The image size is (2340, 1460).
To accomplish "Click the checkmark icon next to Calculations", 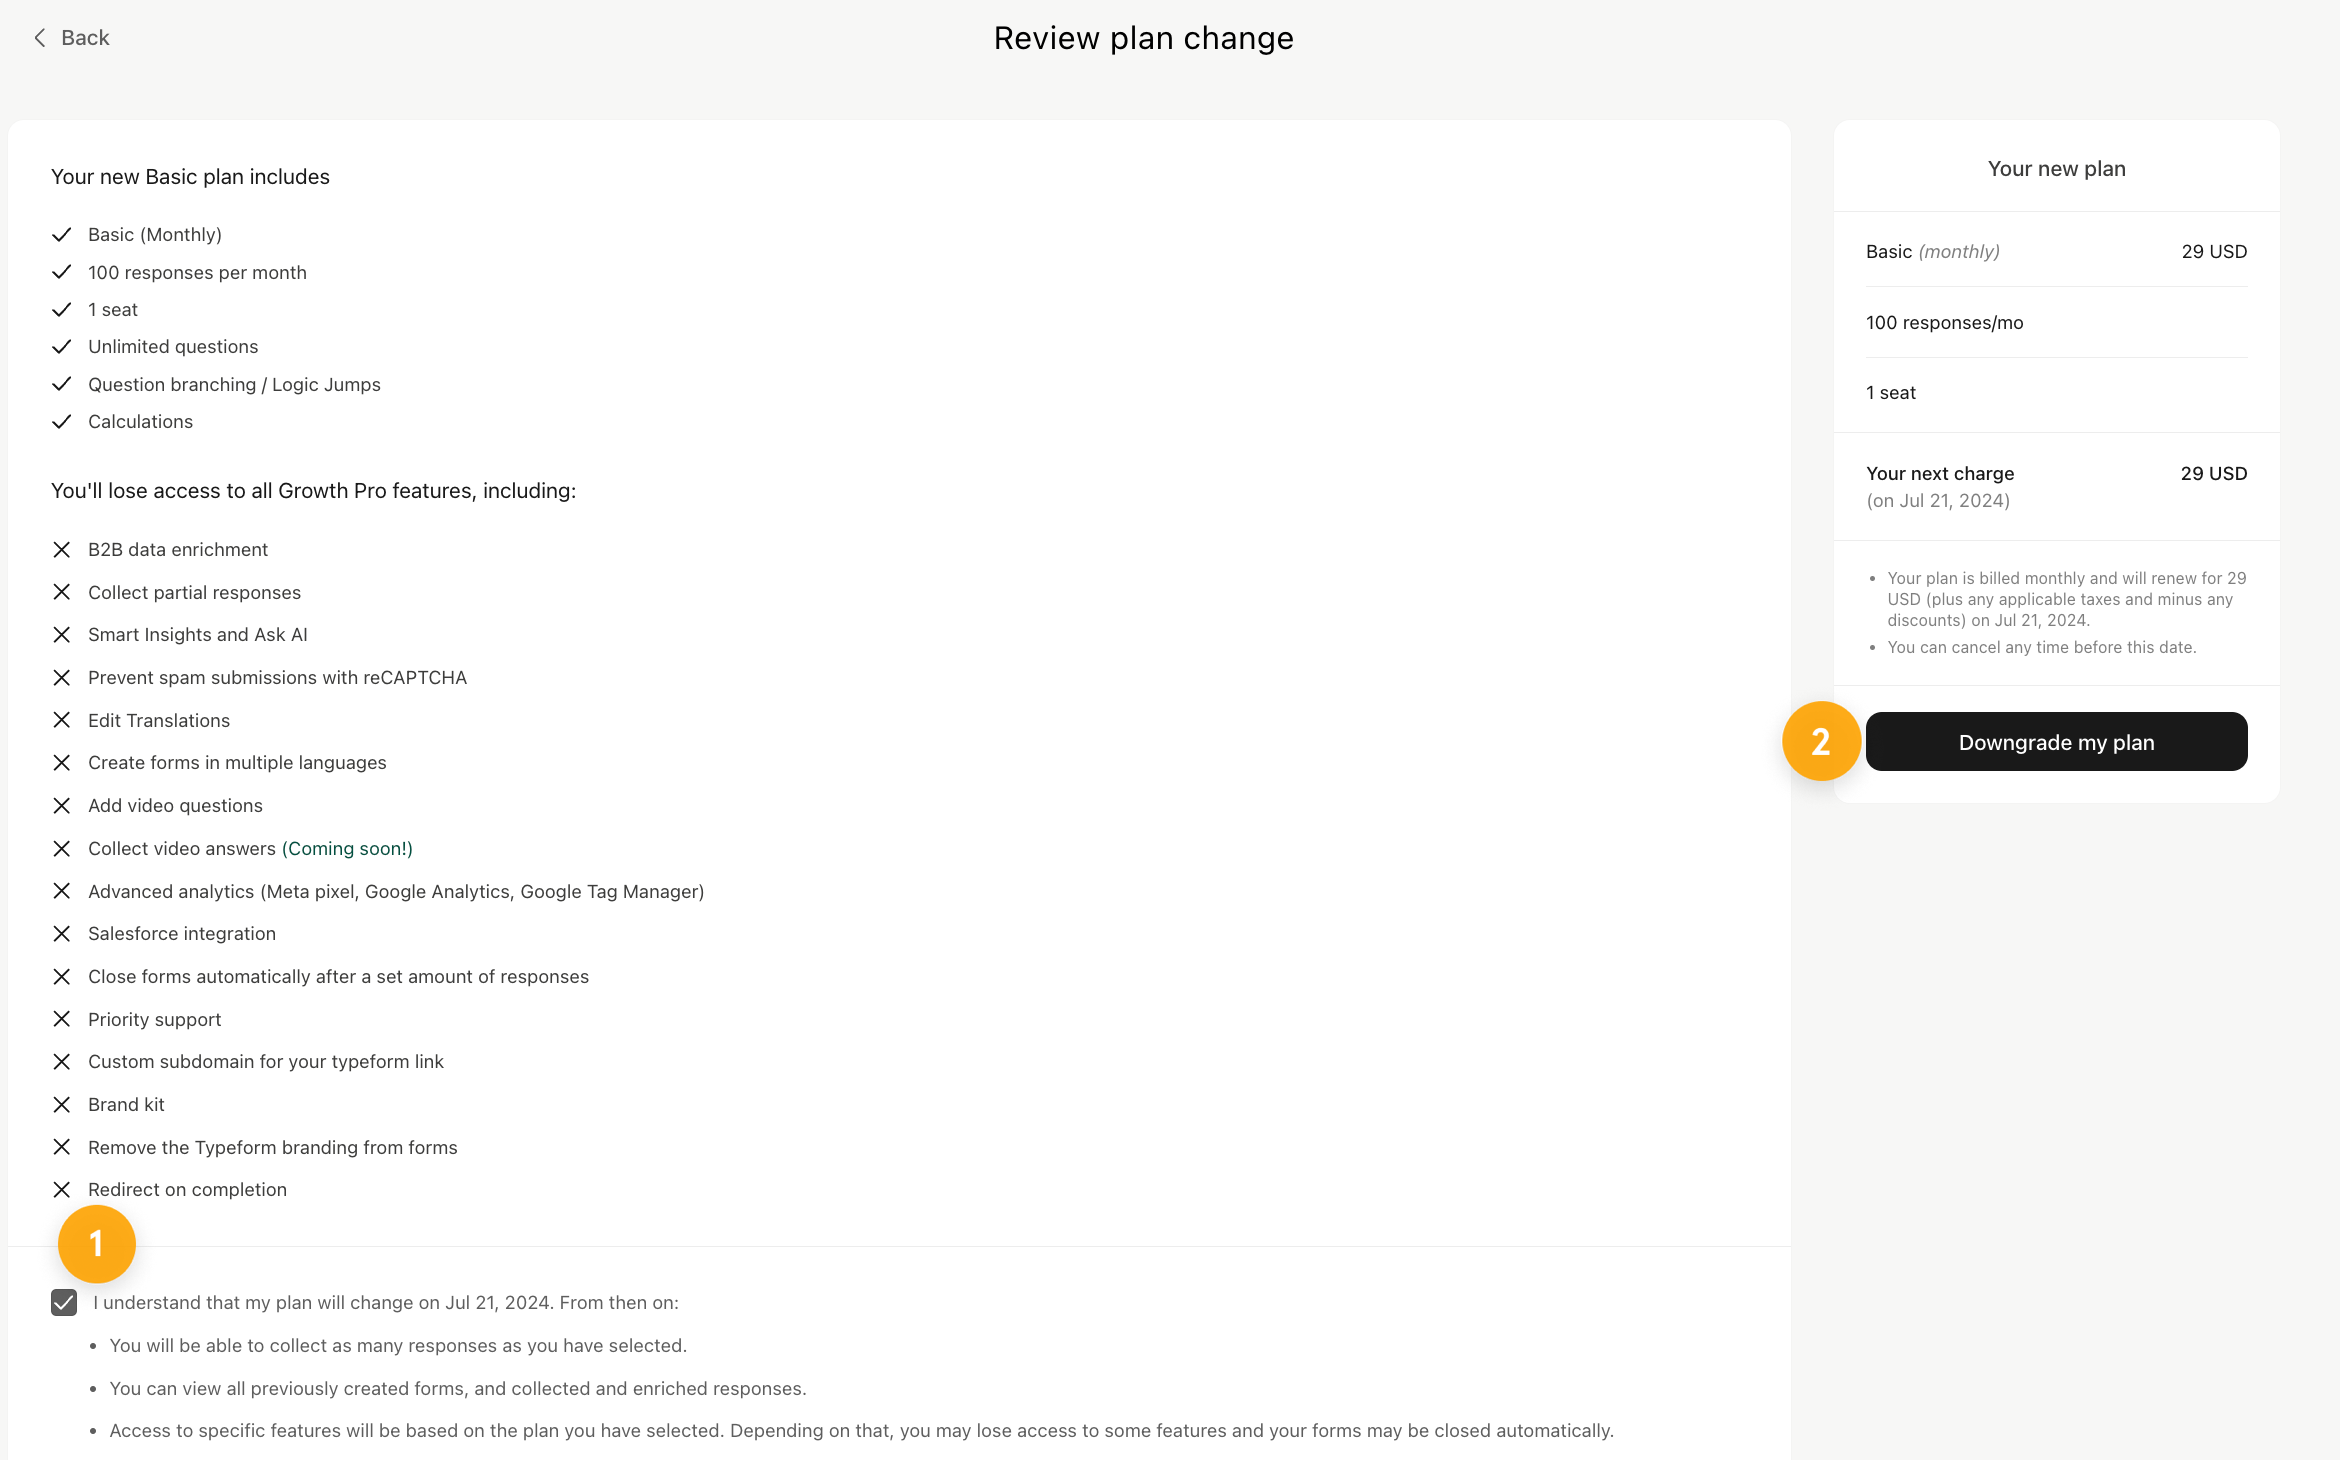I will point(62,422).
